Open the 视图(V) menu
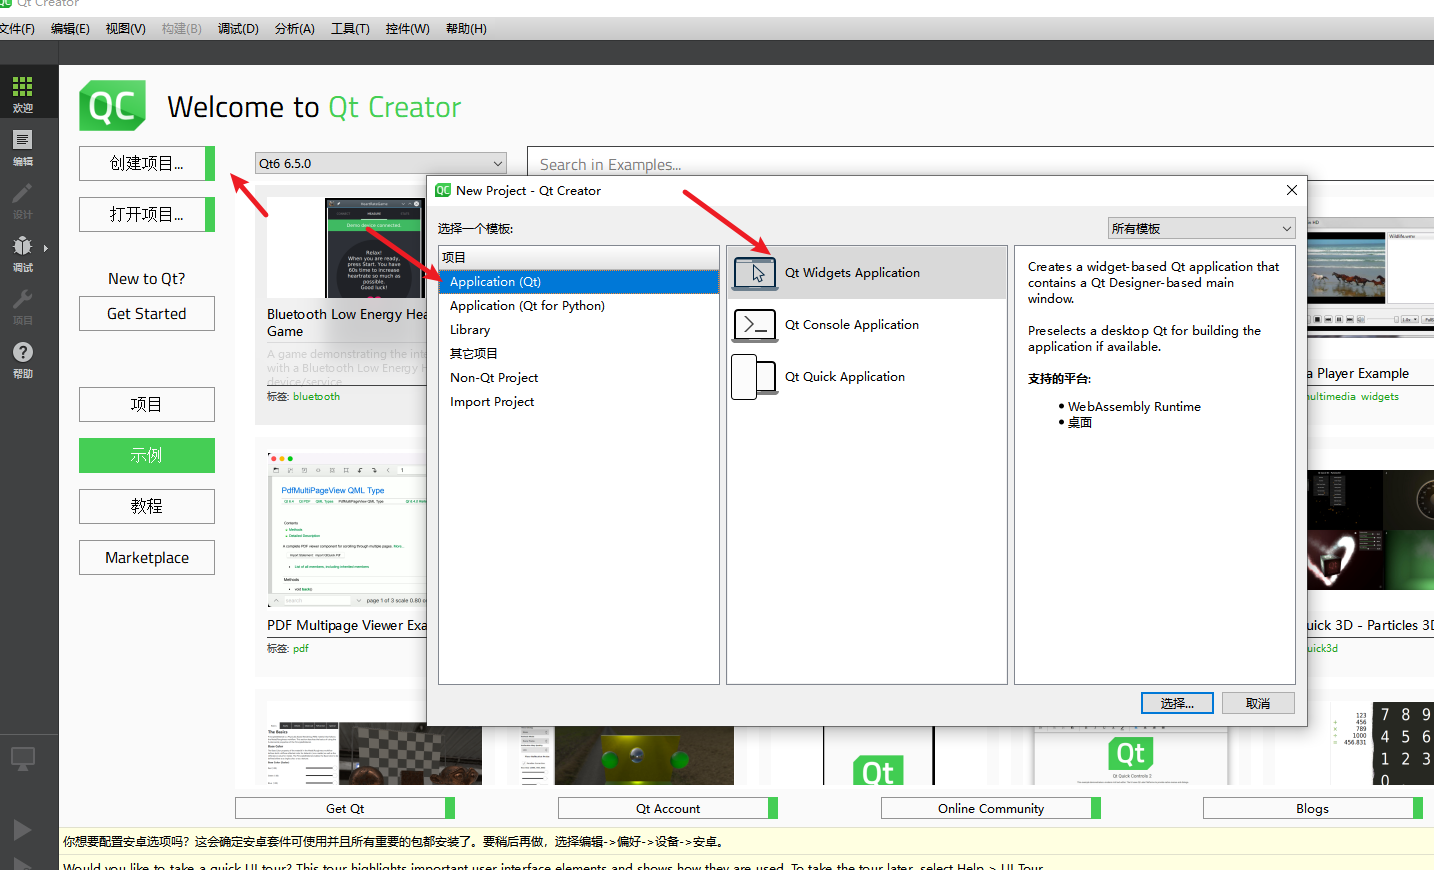The height and width of the screenshot is (870, 1434). click(126, 29)
